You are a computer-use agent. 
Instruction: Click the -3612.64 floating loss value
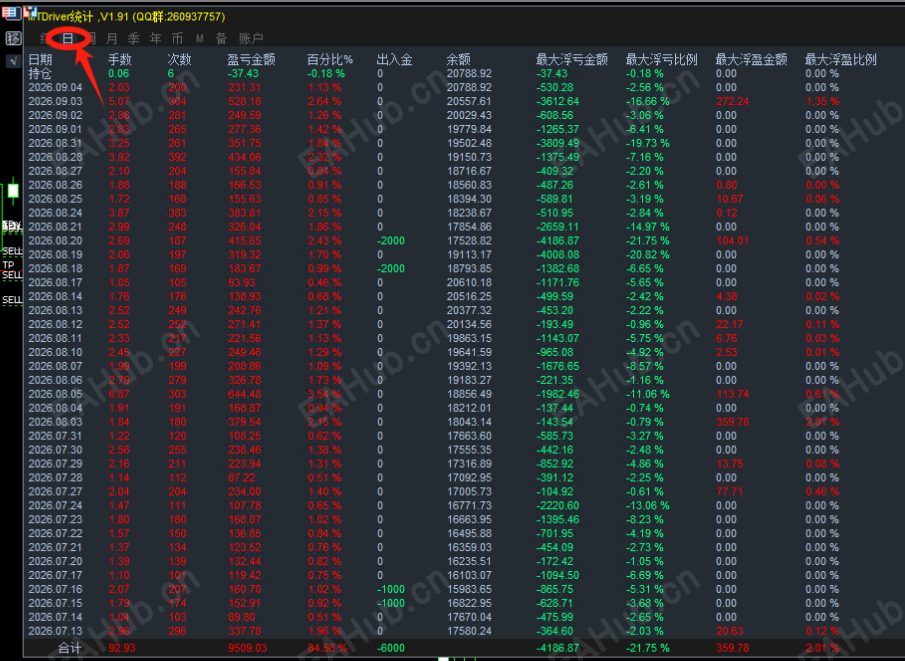pyautogui.click(x=558, y=102)
